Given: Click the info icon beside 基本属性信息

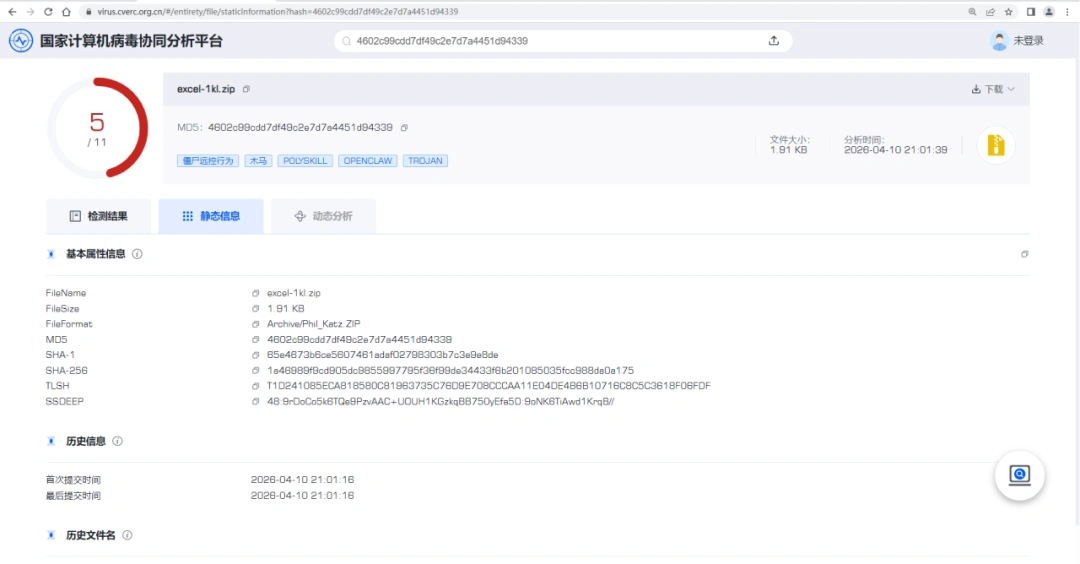Looking at the screenshot, I should pyautogui.click(x=137, y=254).
